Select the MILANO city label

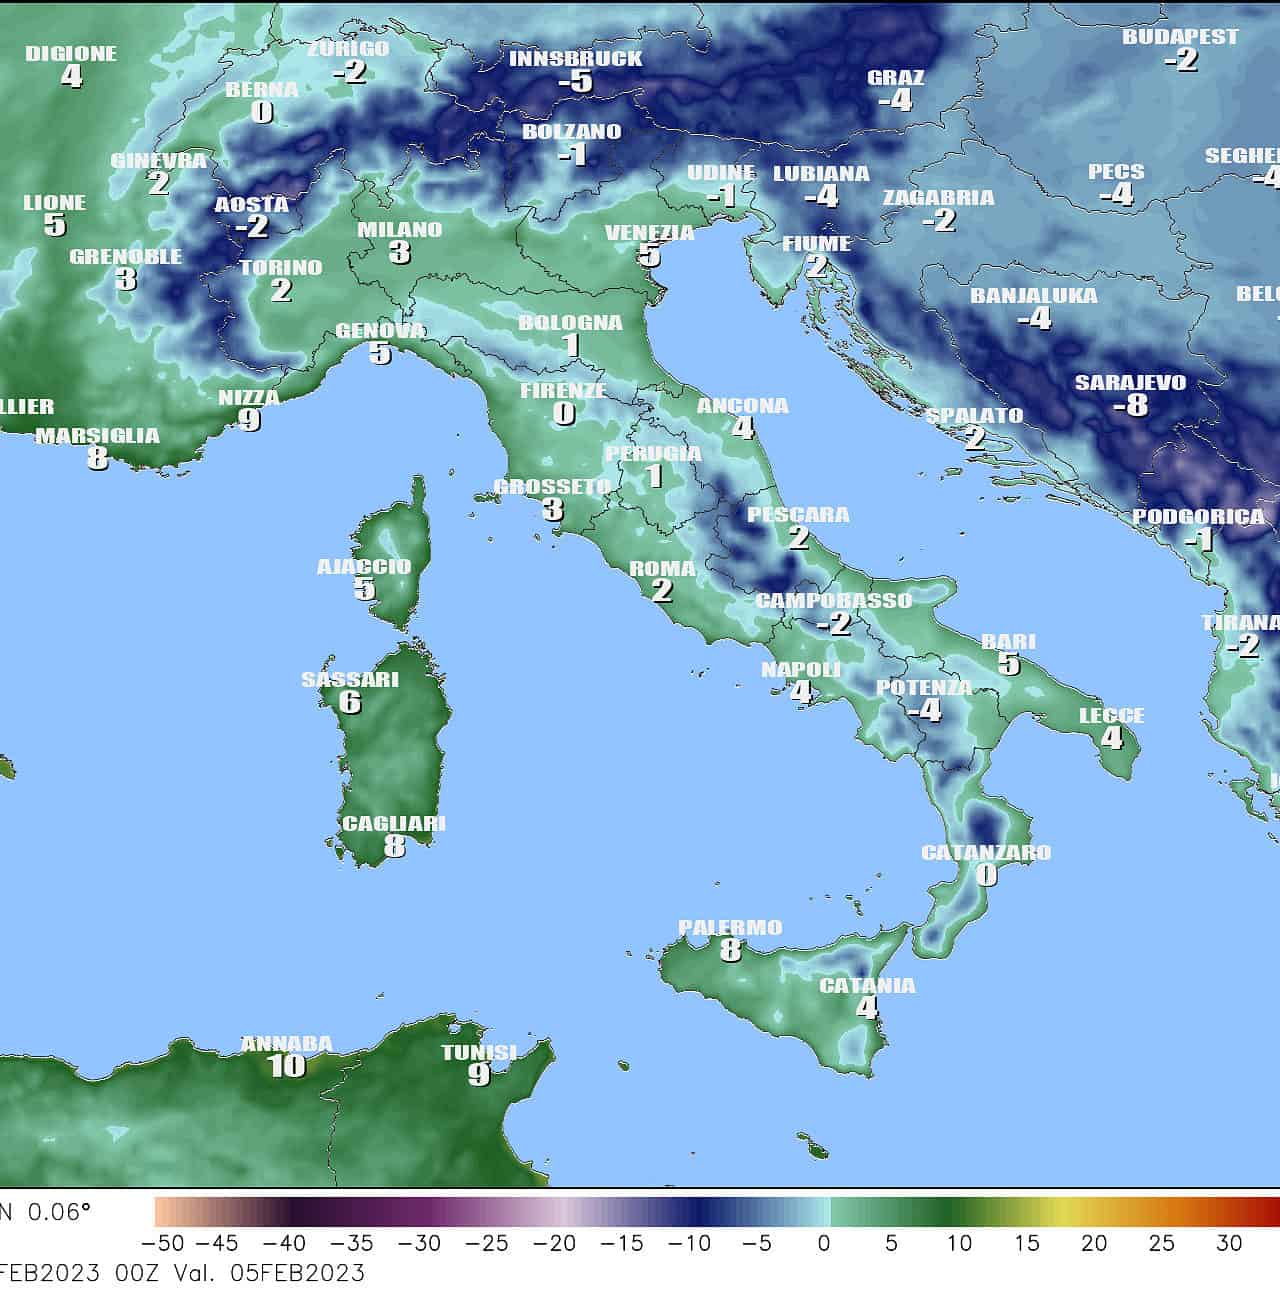click(400, 229)
